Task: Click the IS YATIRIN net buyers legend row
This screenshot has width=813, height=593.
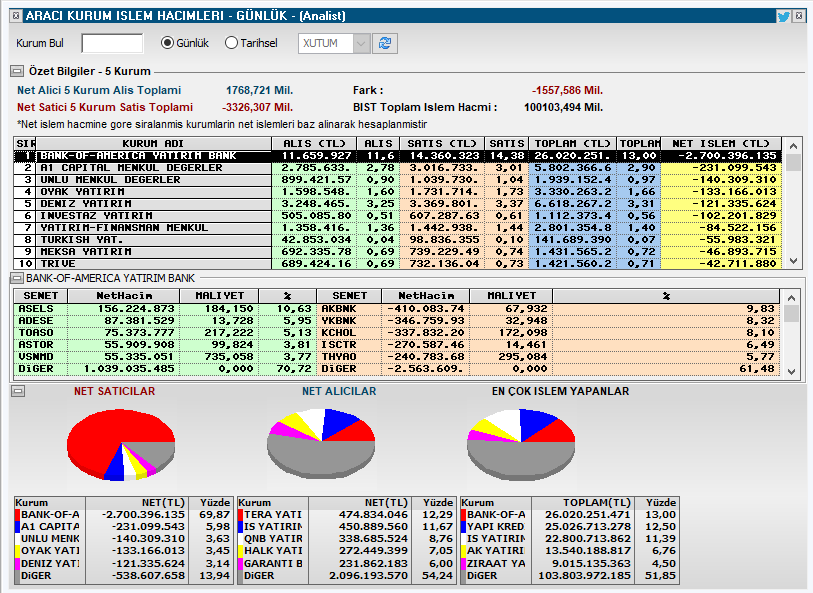Action: coord(346,527)
